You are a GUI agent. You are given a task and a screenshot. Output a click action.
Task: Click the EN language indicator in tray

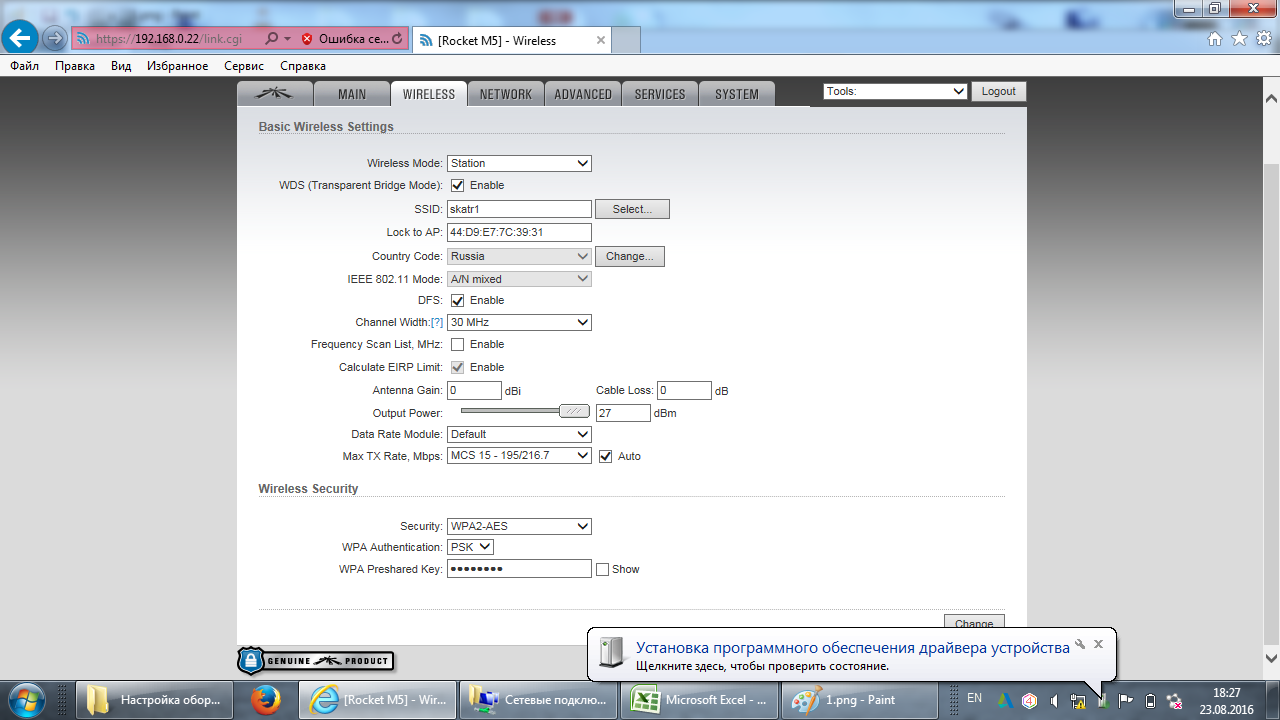point(974,699)
